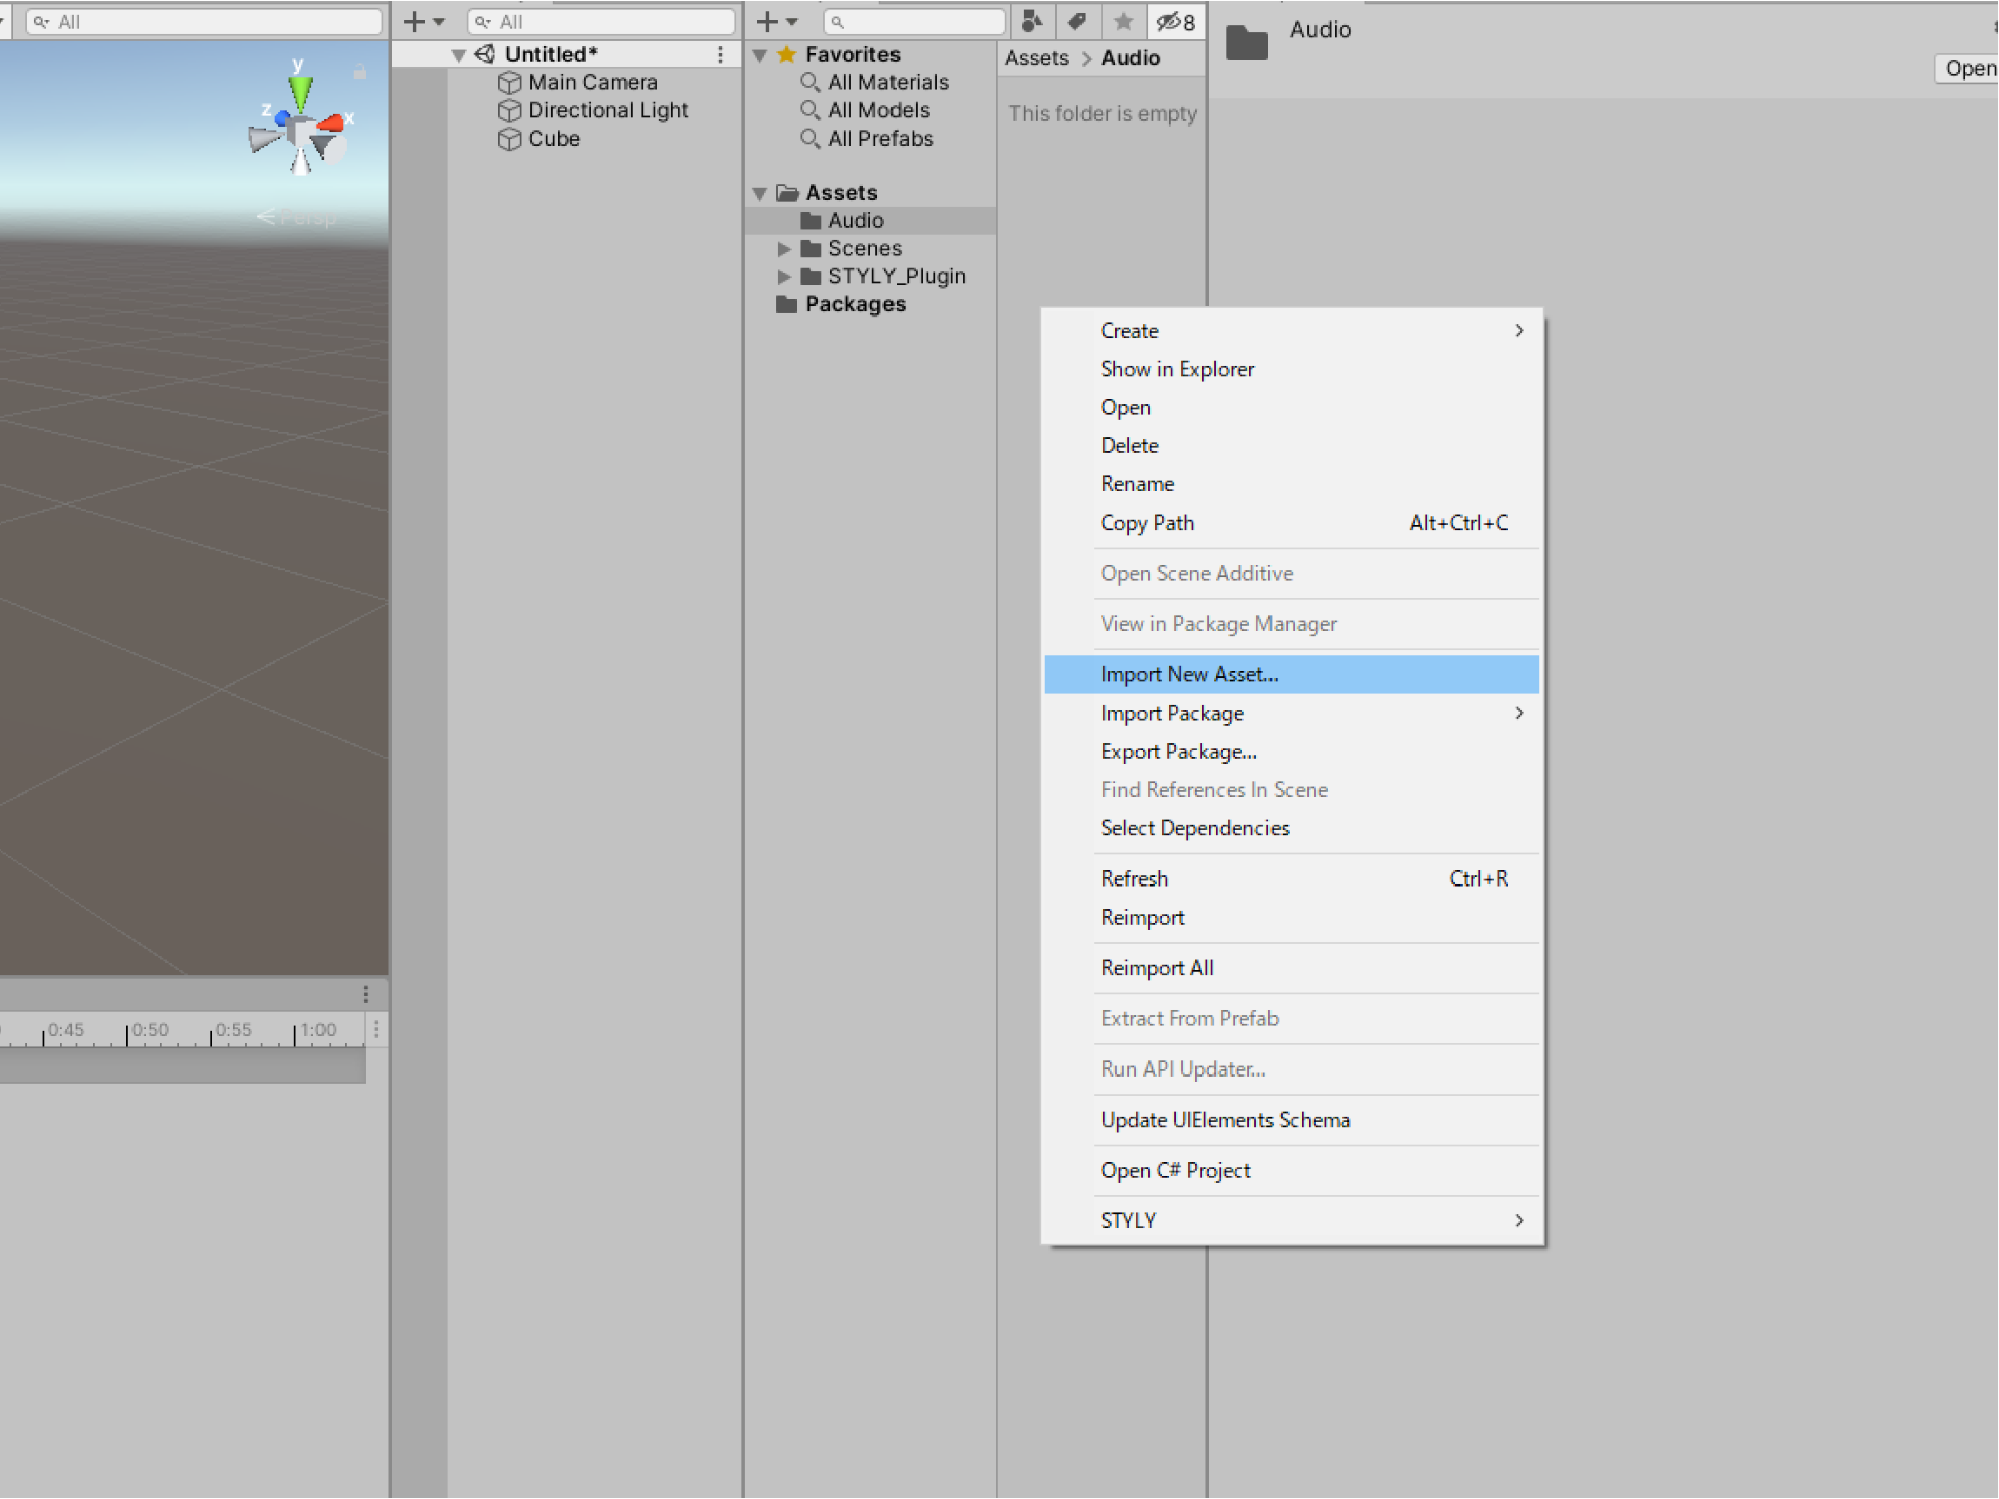Switch the Persp projection label

tap(297, 217)
